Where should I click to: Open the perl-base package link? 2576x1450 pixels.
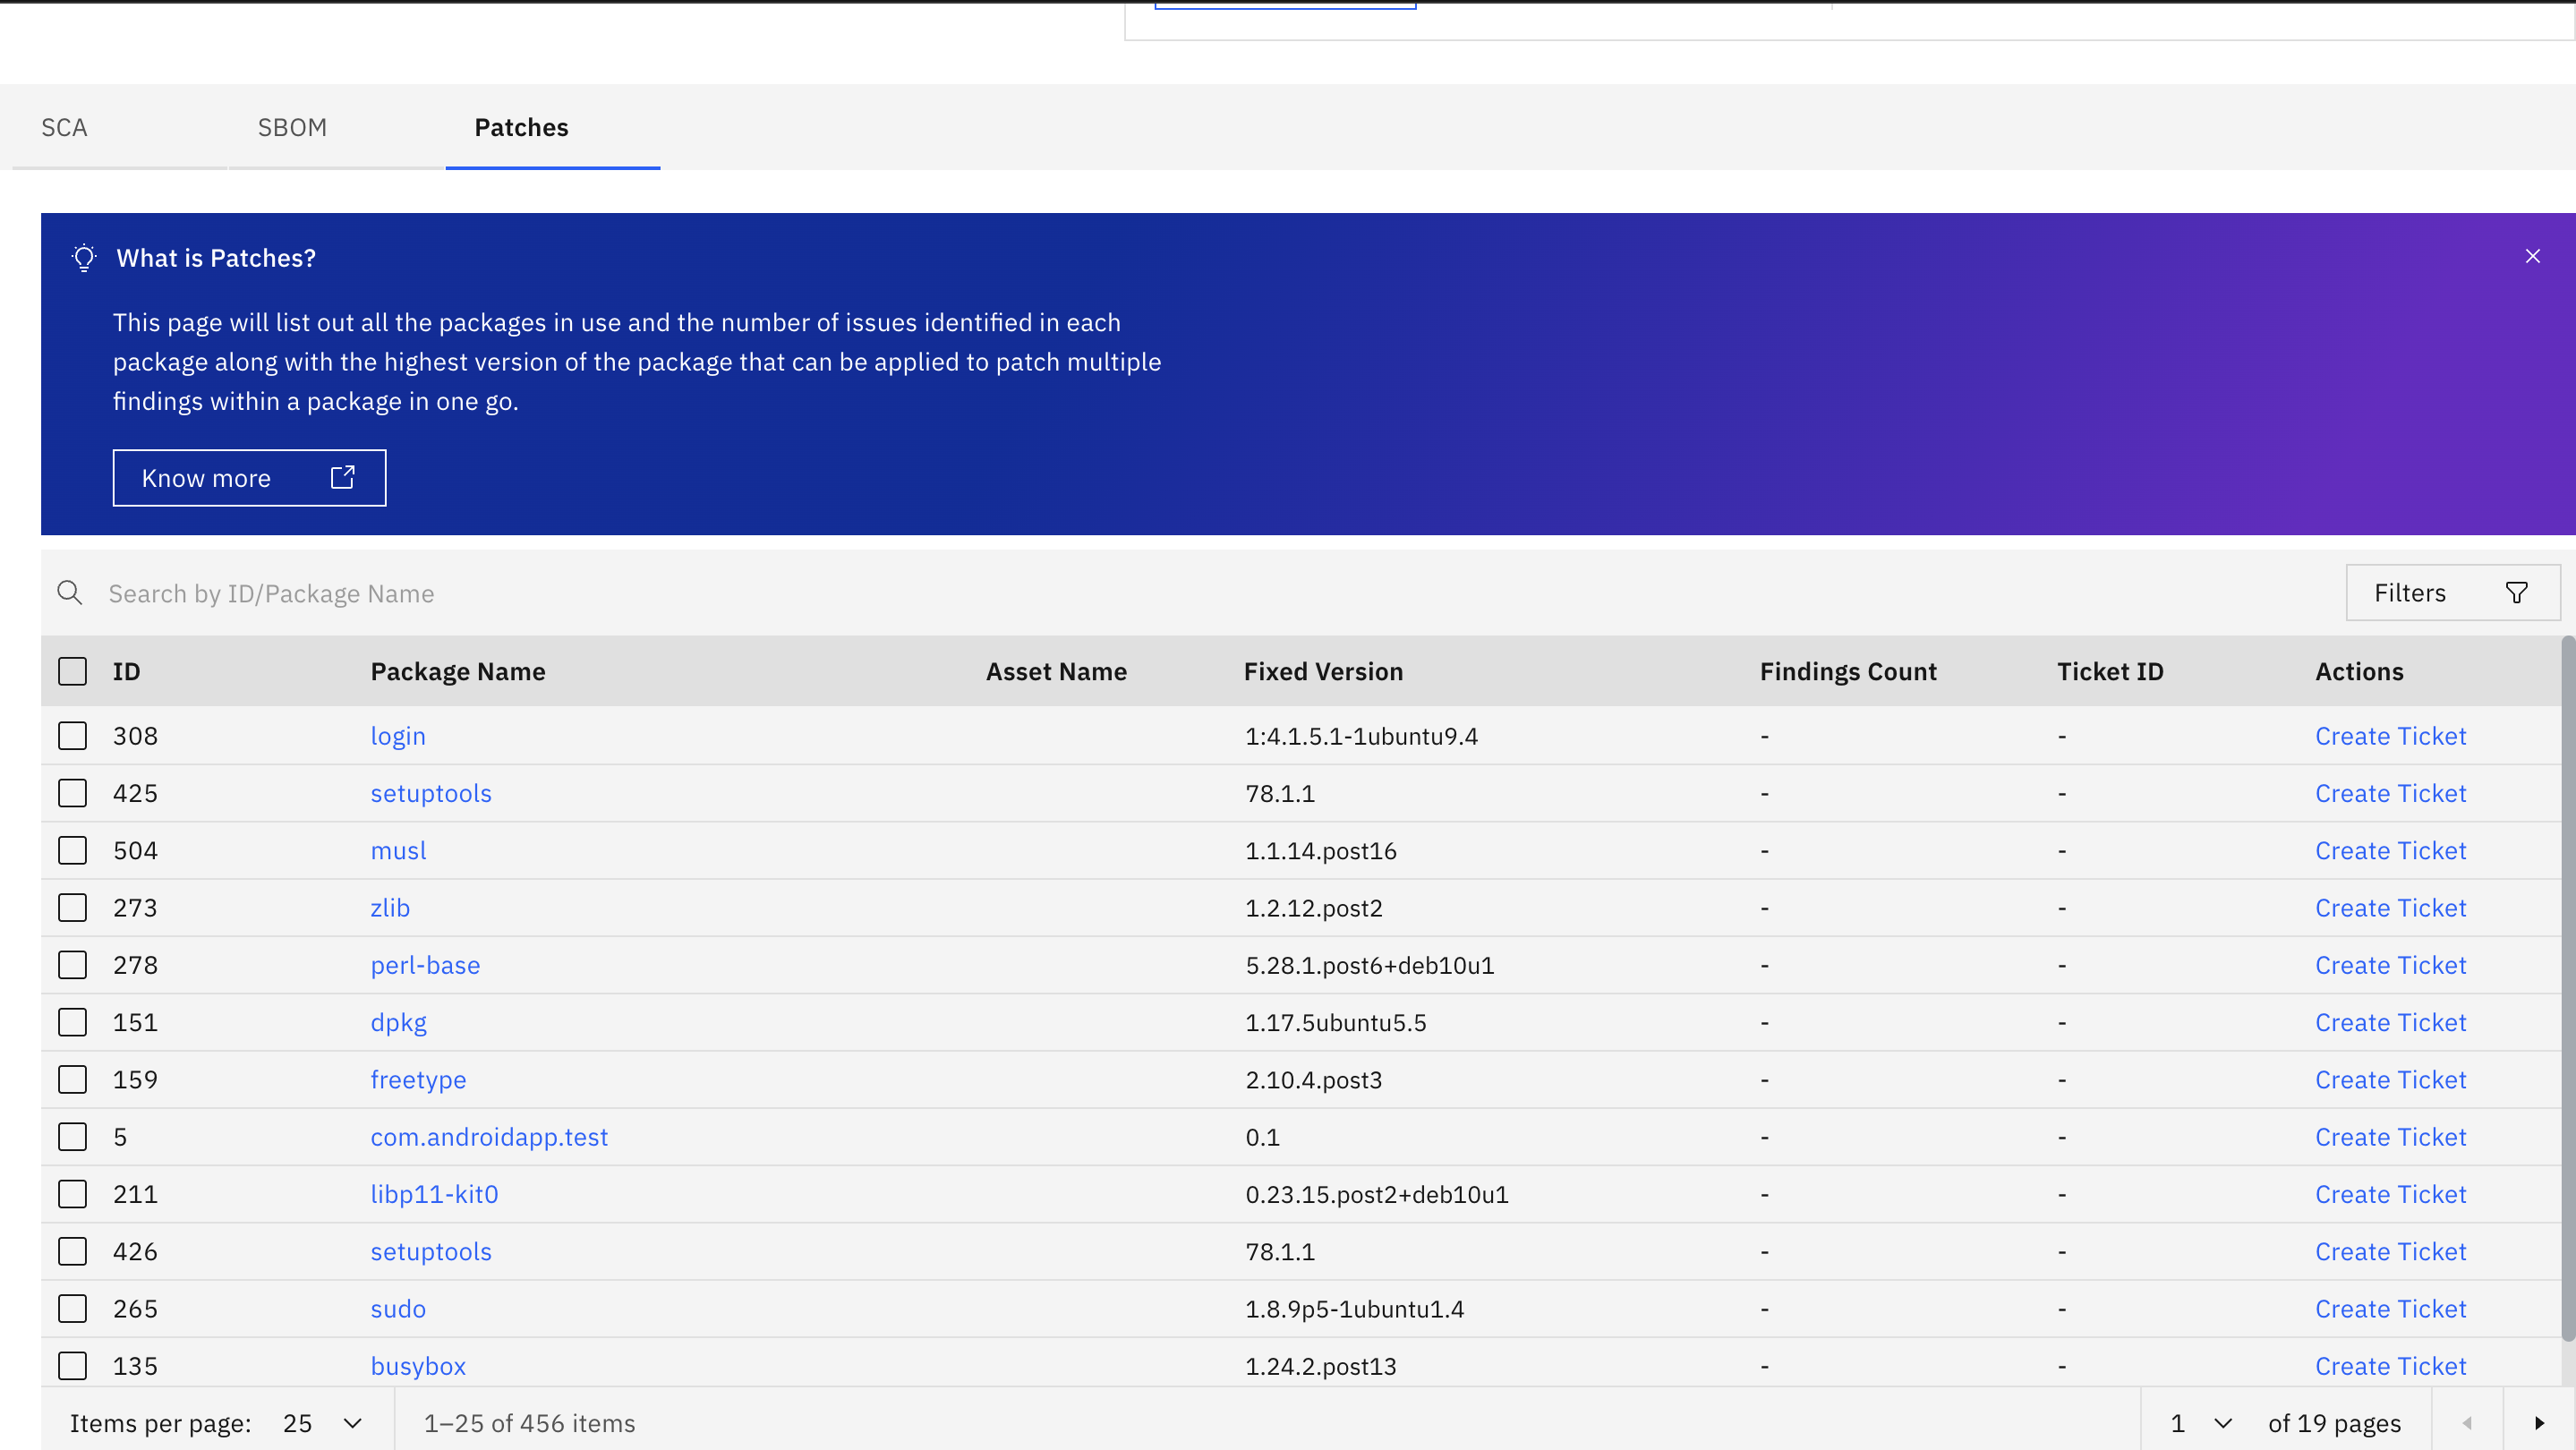point(425,965)
